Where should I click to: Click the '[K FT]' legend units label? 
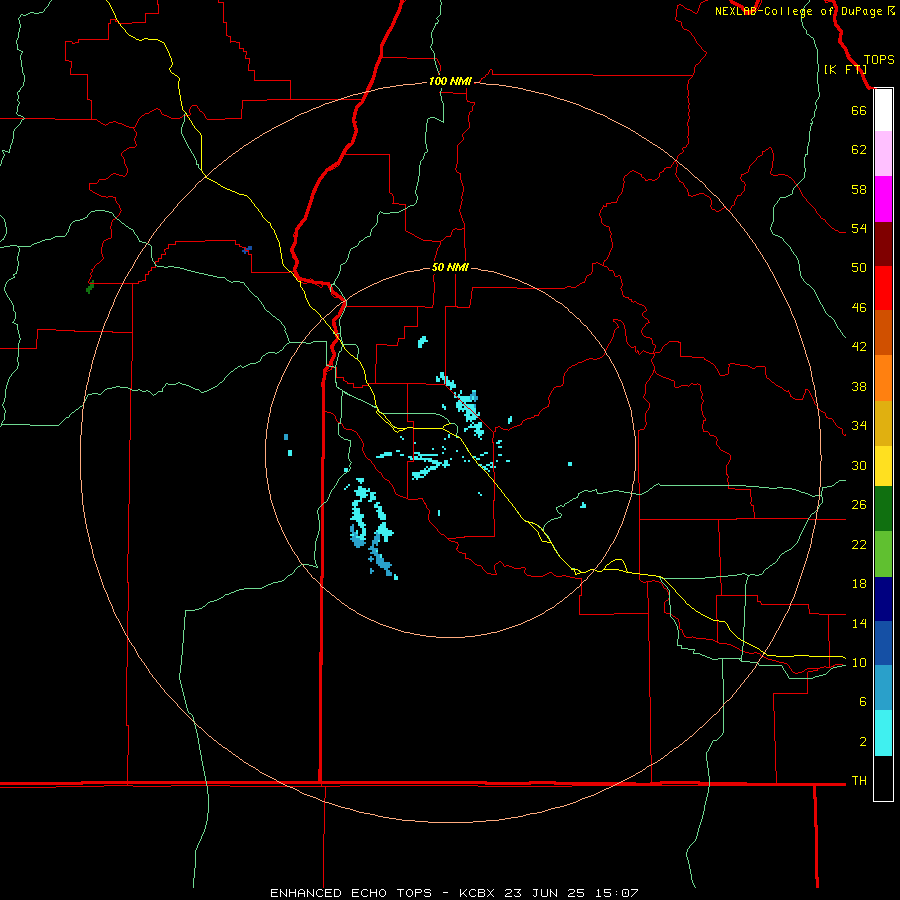click(x=844, y=69)
